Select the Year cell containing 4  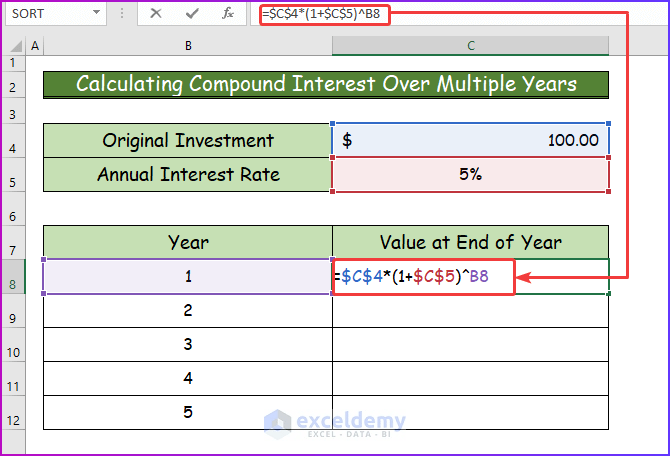pyautogui.click(x=188, y=379)
